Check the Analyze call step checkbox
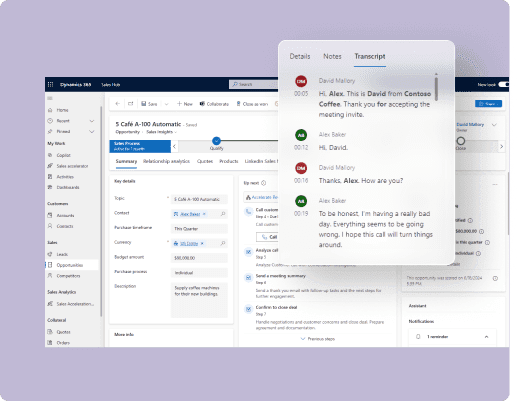 (248, 252)
